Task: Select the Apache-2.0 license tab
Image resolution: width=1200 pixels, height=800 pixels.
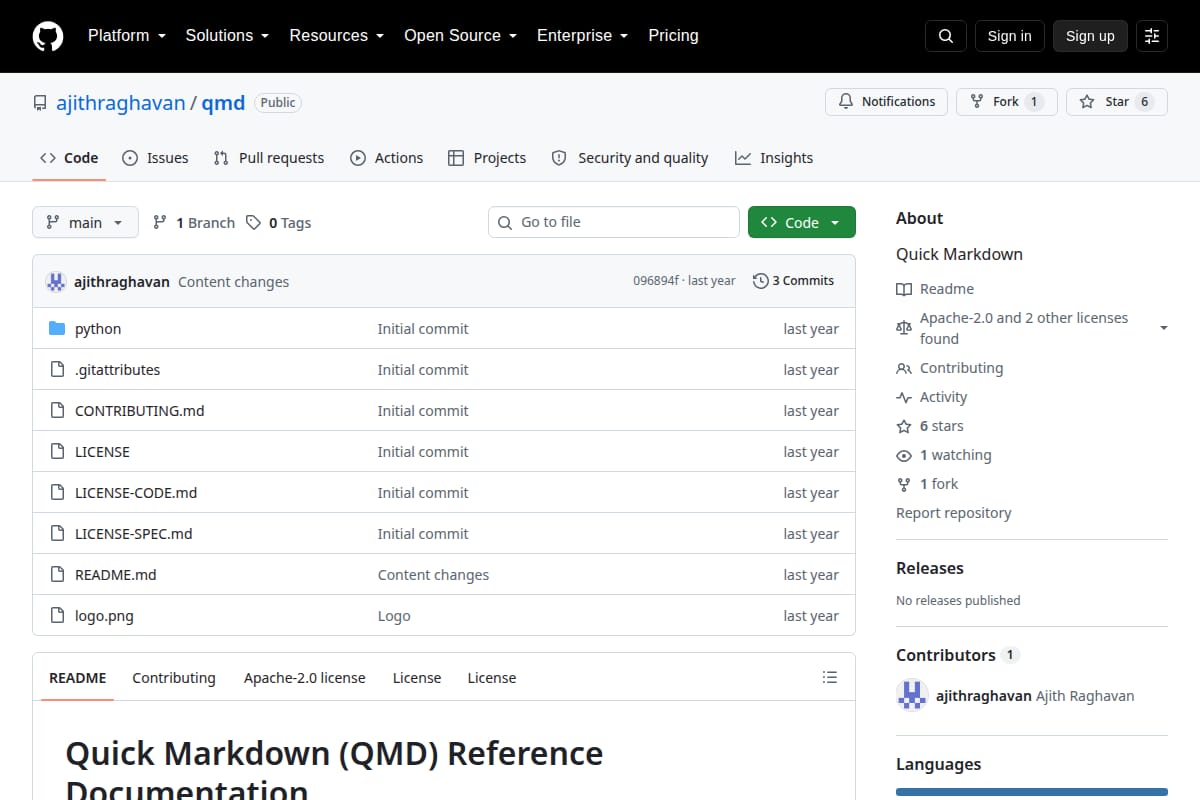Action: pos(305,678)
